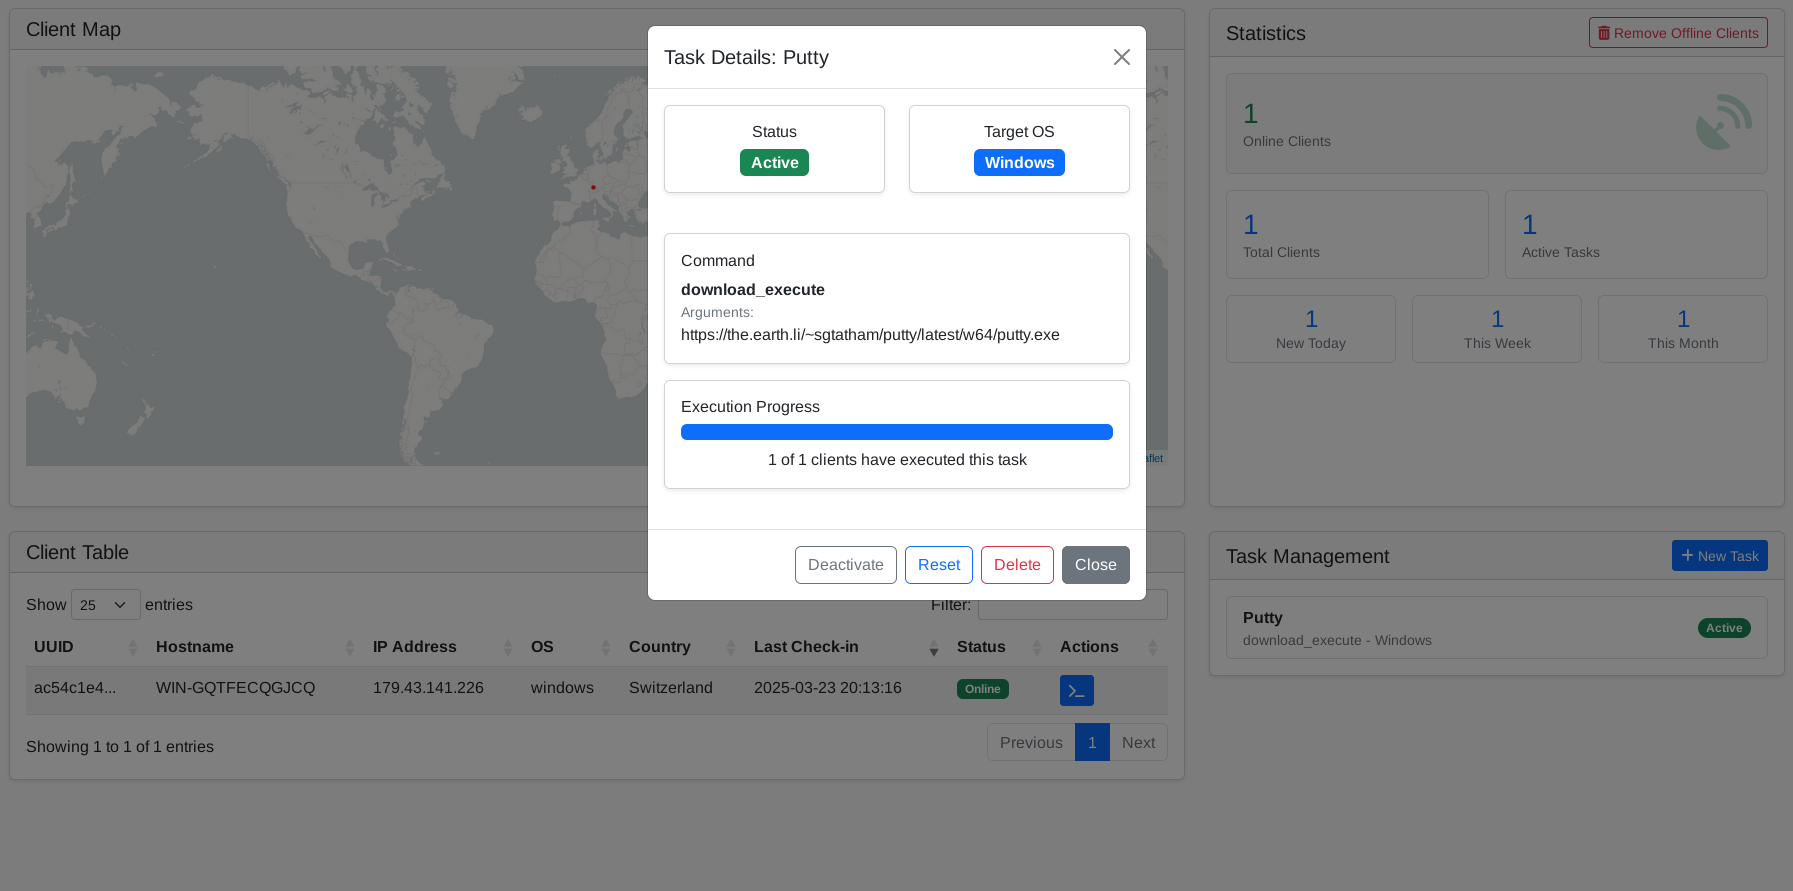Sort by OS column arrows
Screen dimensions: 1793x891
point(606,648)
